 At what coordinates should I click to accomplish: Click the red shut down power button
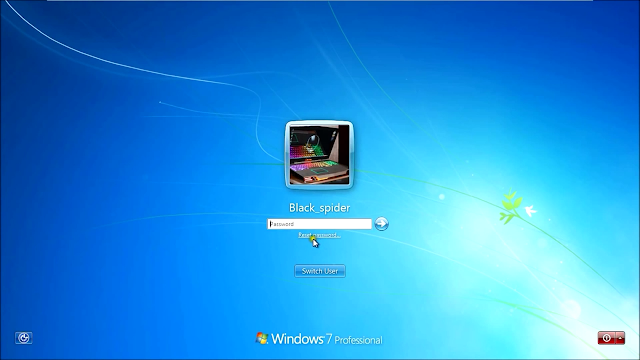607,338
